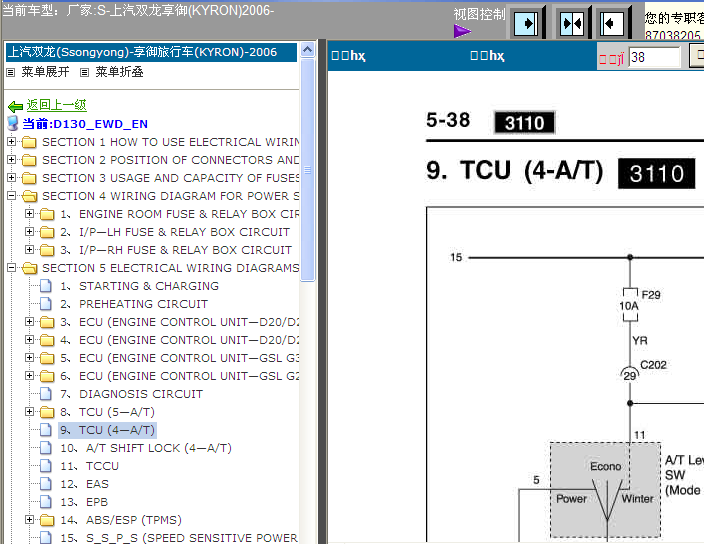Click the button right of page number field
Screen dimensions: 704x544
[696, 56]
